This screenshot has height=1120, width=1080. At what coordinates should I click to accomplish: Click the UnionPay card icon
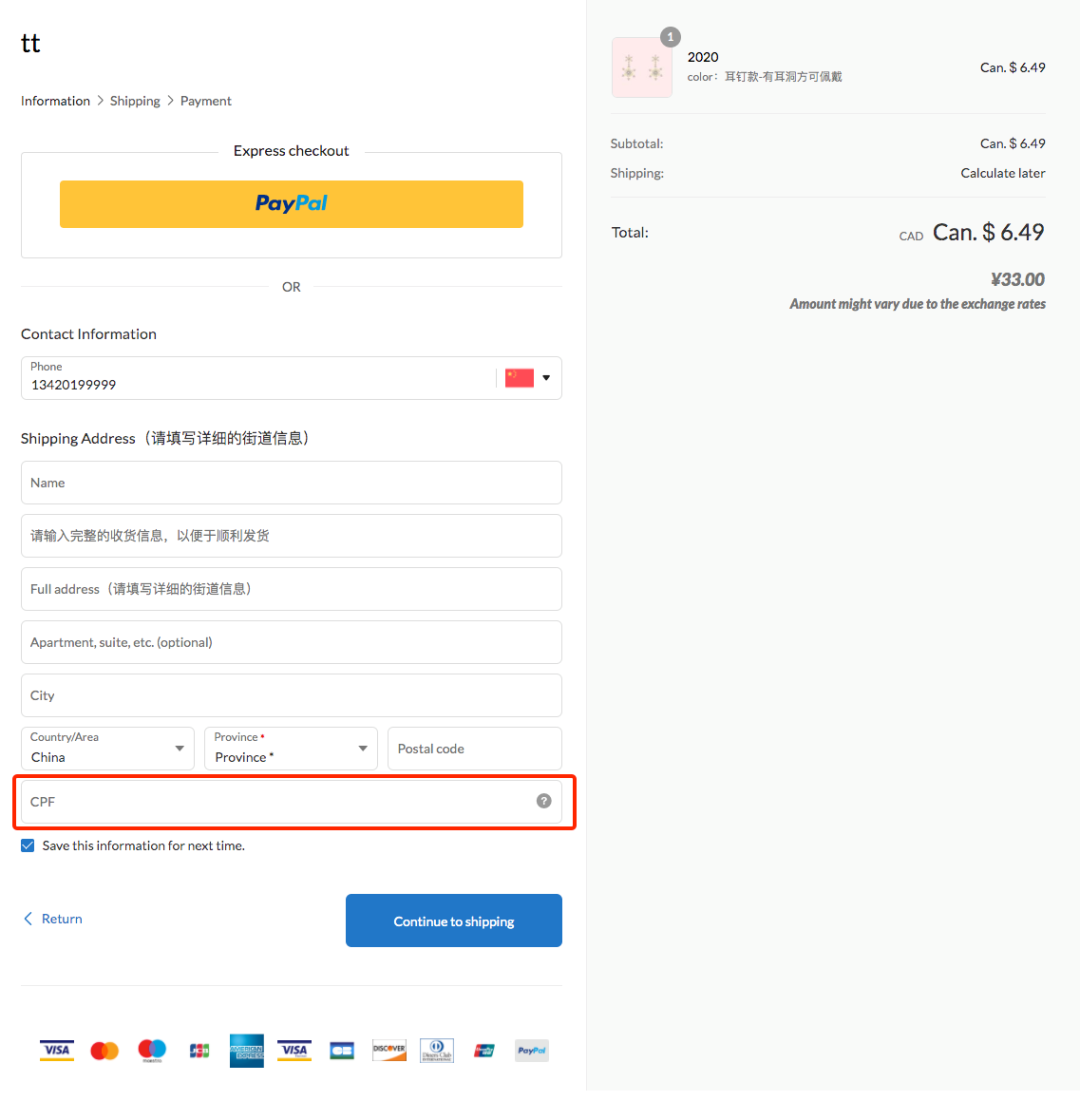(484, 1051)
